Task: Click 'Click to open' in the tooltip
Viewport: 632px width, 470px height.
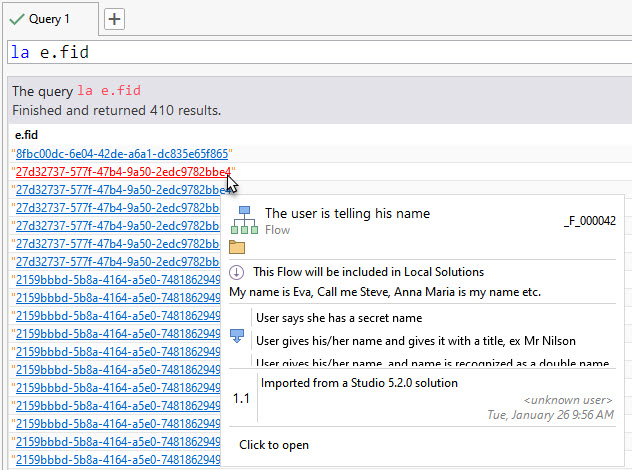Action: click(x=274, y=445)
